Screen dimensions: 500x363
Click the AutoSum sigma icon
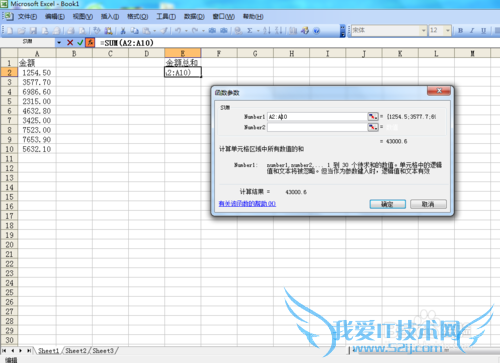(x=250, y=31)
